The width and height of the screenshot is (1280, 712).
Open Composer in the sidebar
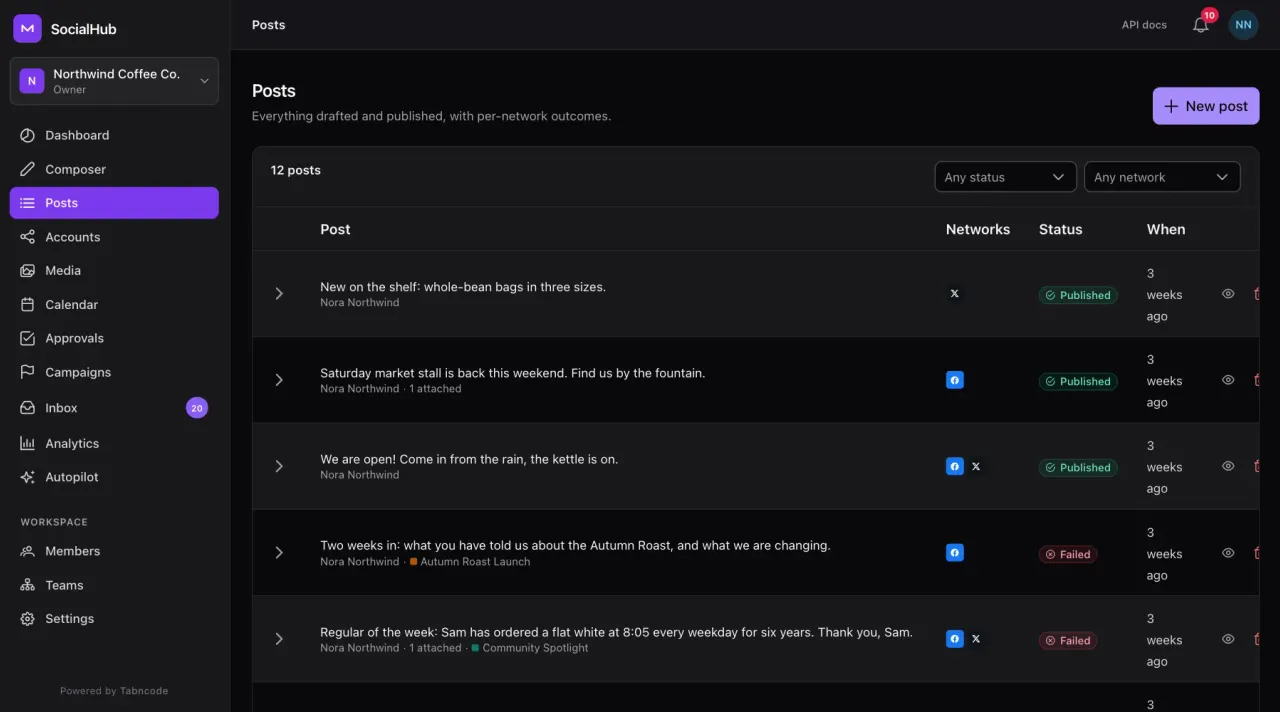point(114,169)
